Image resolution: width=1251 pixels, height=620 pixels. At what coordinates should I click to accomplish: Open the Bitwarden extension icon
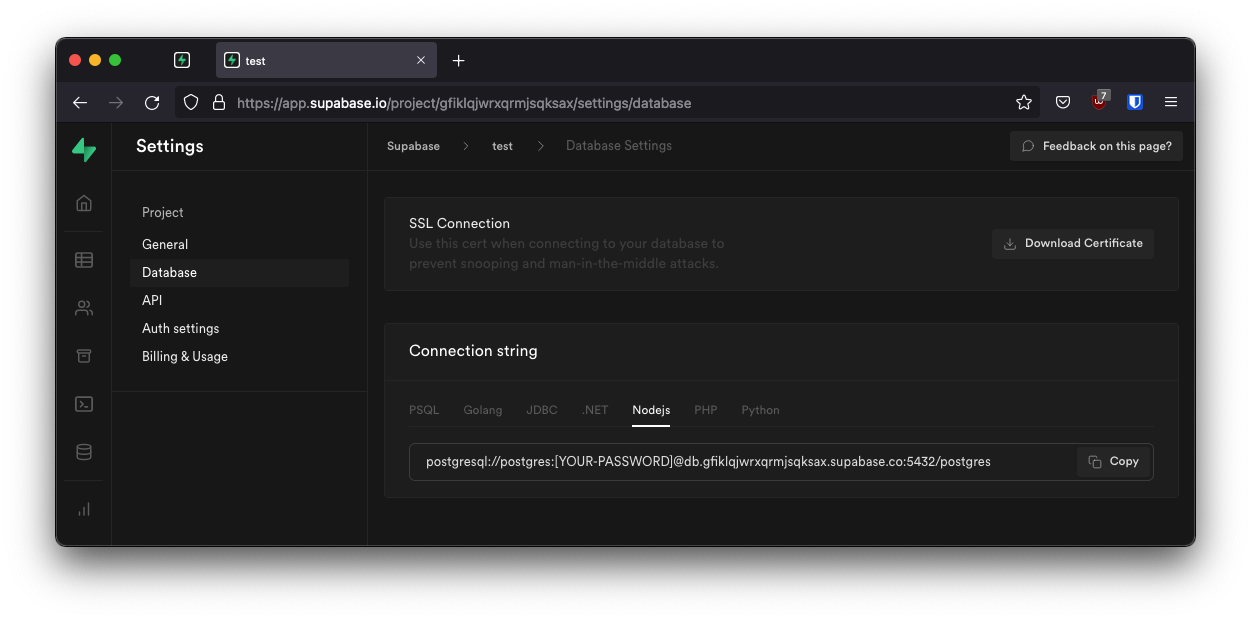[1135, 103]
